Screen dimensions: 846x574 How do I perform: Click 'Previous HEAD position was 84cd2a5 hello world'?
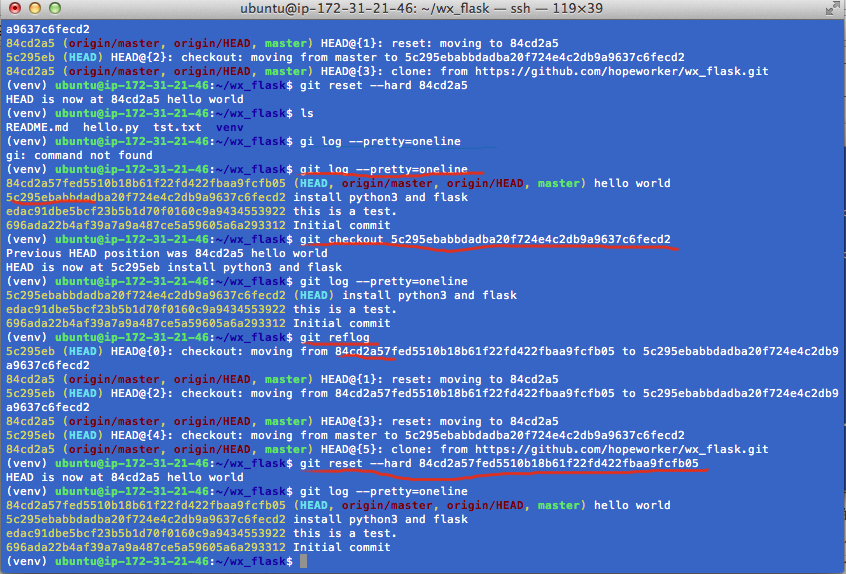click(x=167, y=253)
